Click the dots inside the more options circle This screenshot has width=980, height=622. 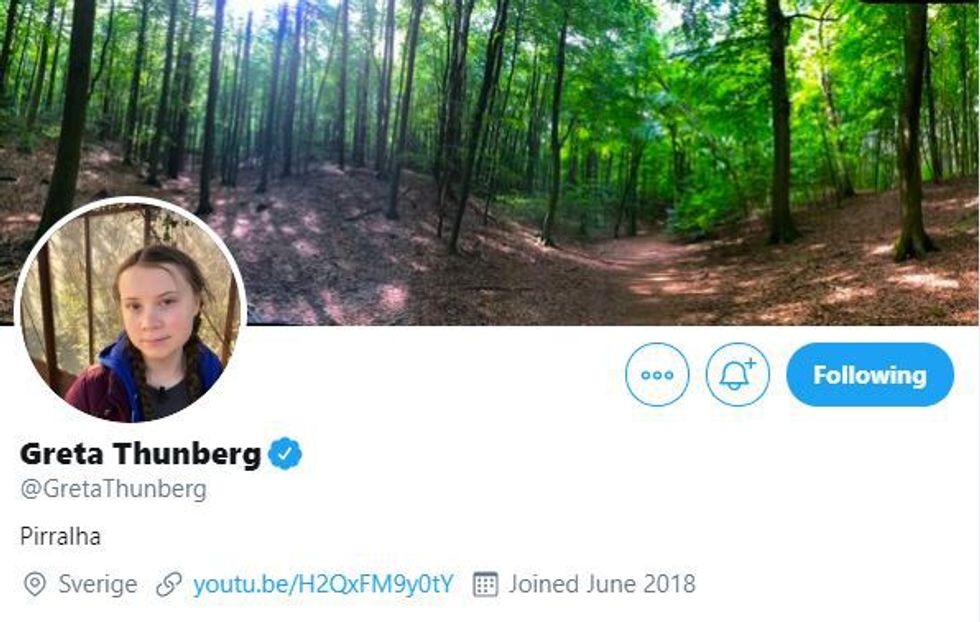coord(657,375)
